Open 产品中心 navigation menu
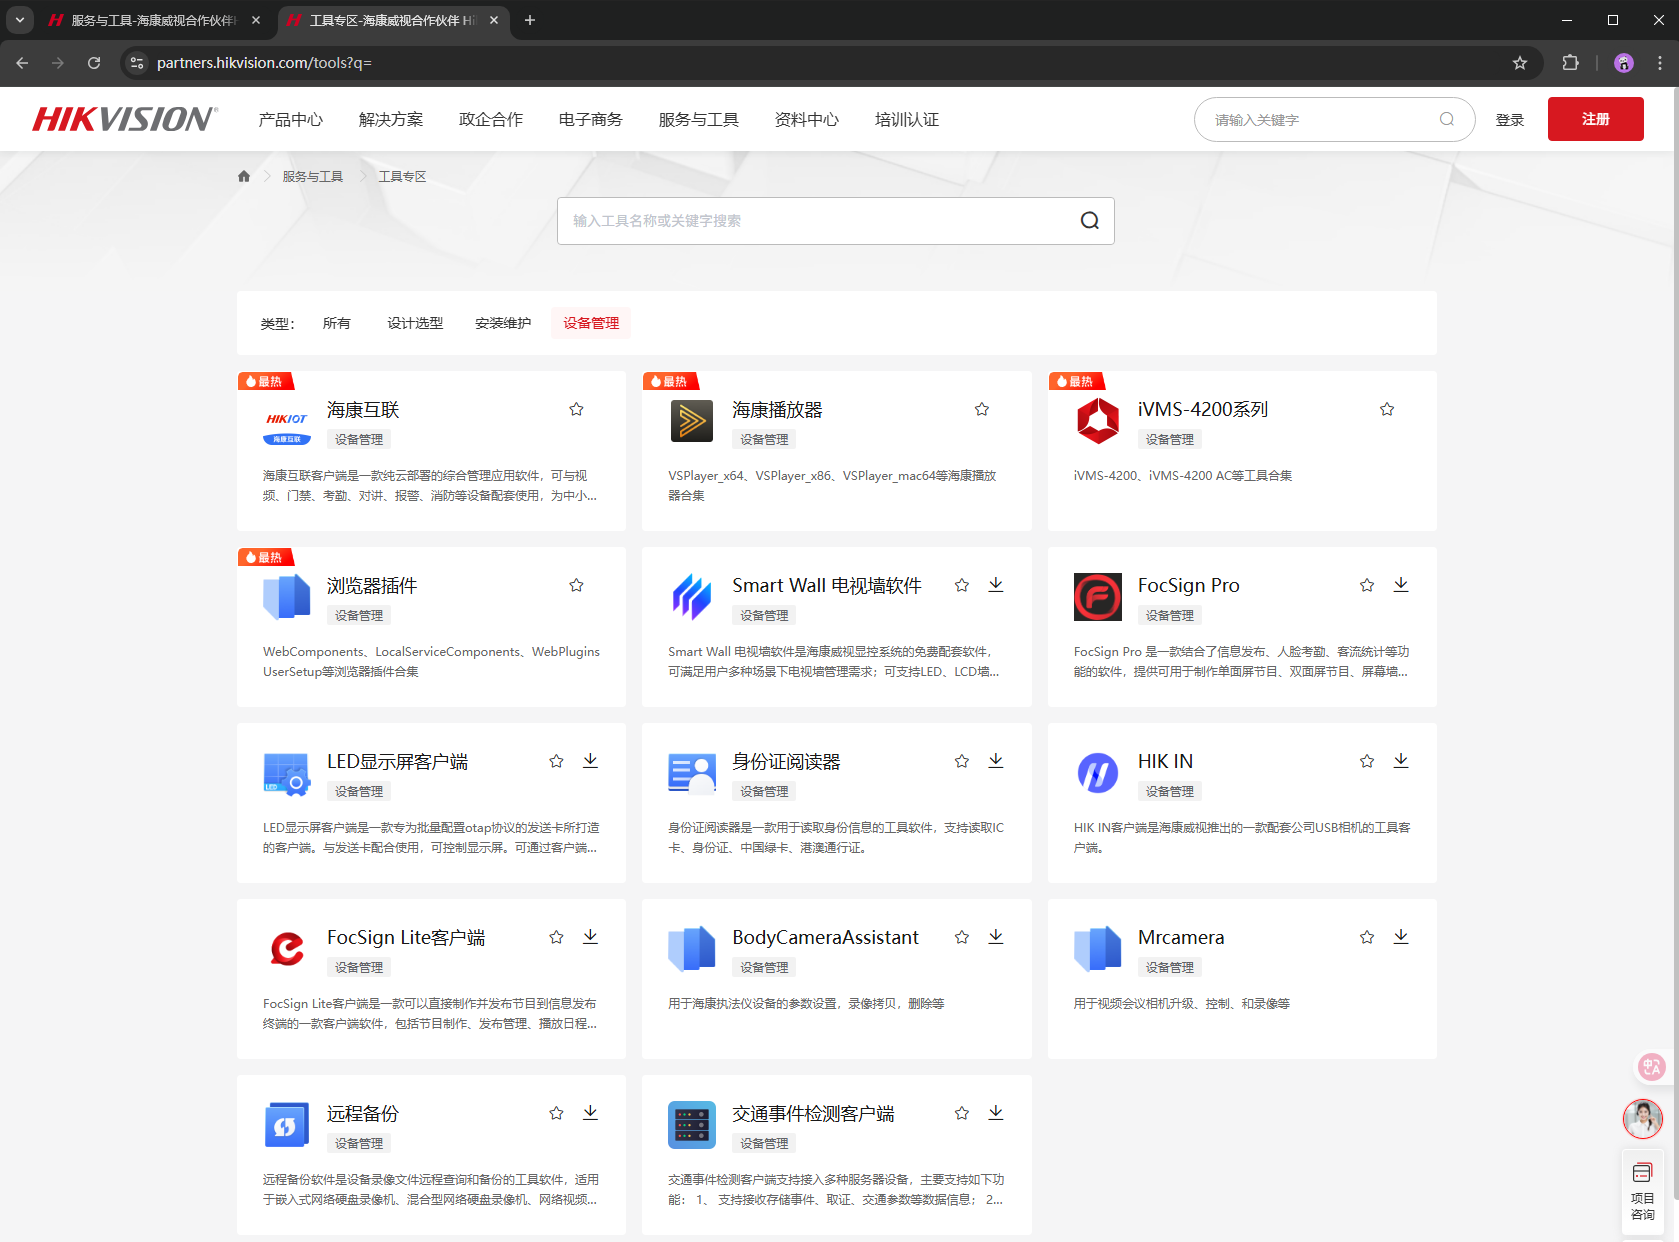1679x1242 pixels. 290,120
